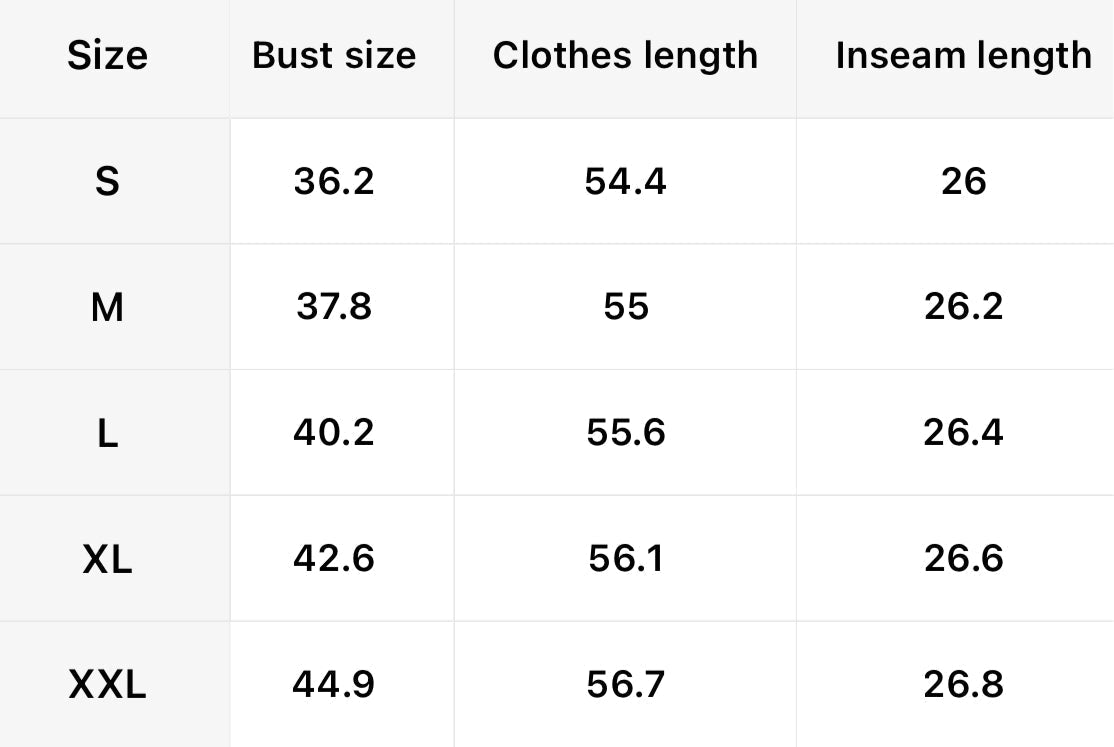Click clothes length value 54.4

626,181
